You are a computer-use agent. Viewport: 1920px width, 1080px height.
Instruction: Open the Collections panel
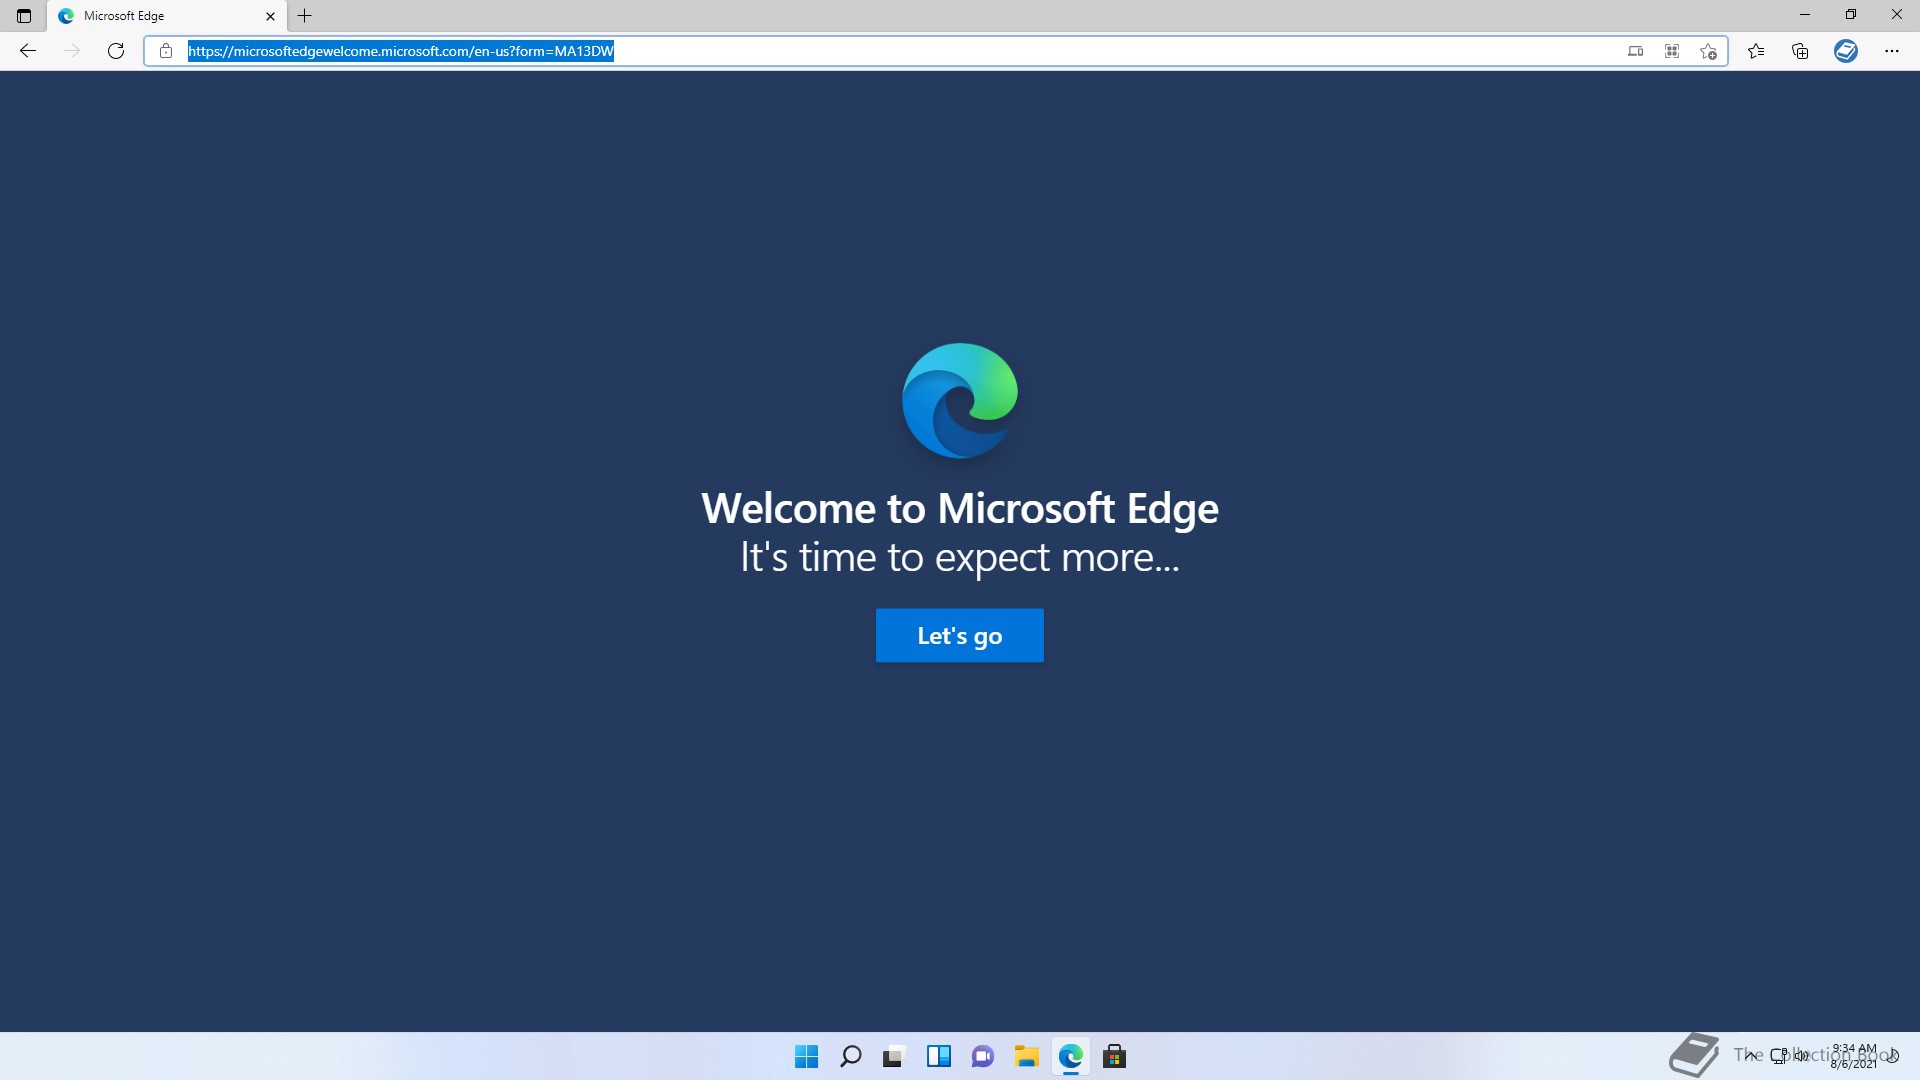(x=1800, y=51)
